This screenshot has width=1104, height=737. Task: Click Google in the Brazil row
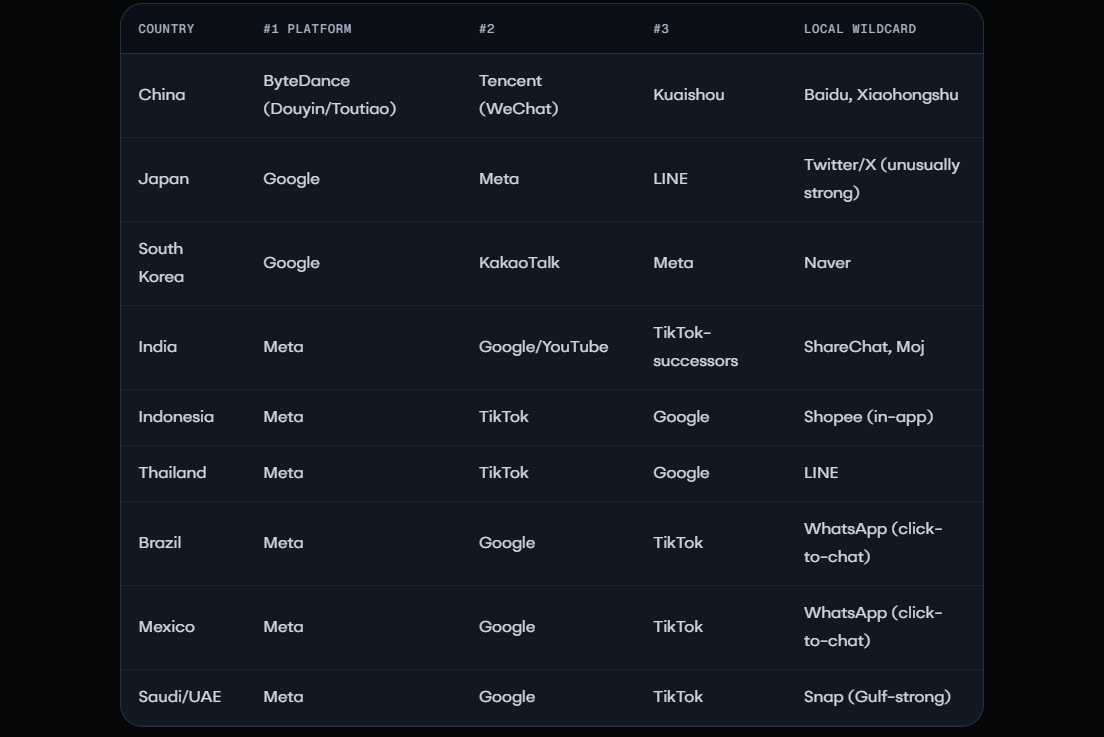tap(507, 543)
